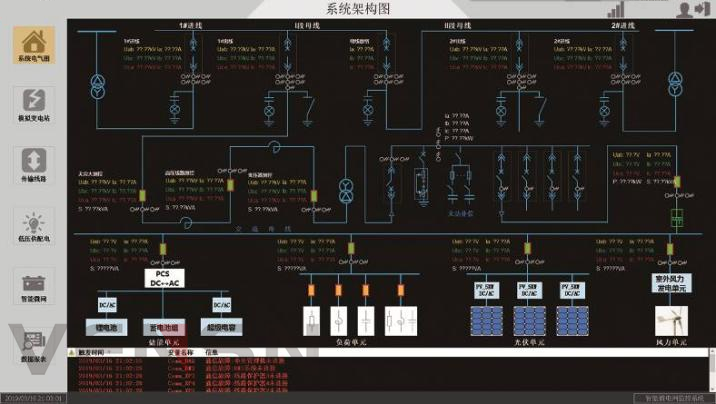Viewport: 716px width, 404px height.
Task: Click the date-time readout in status bar
Action: click(x=33, y=398)
